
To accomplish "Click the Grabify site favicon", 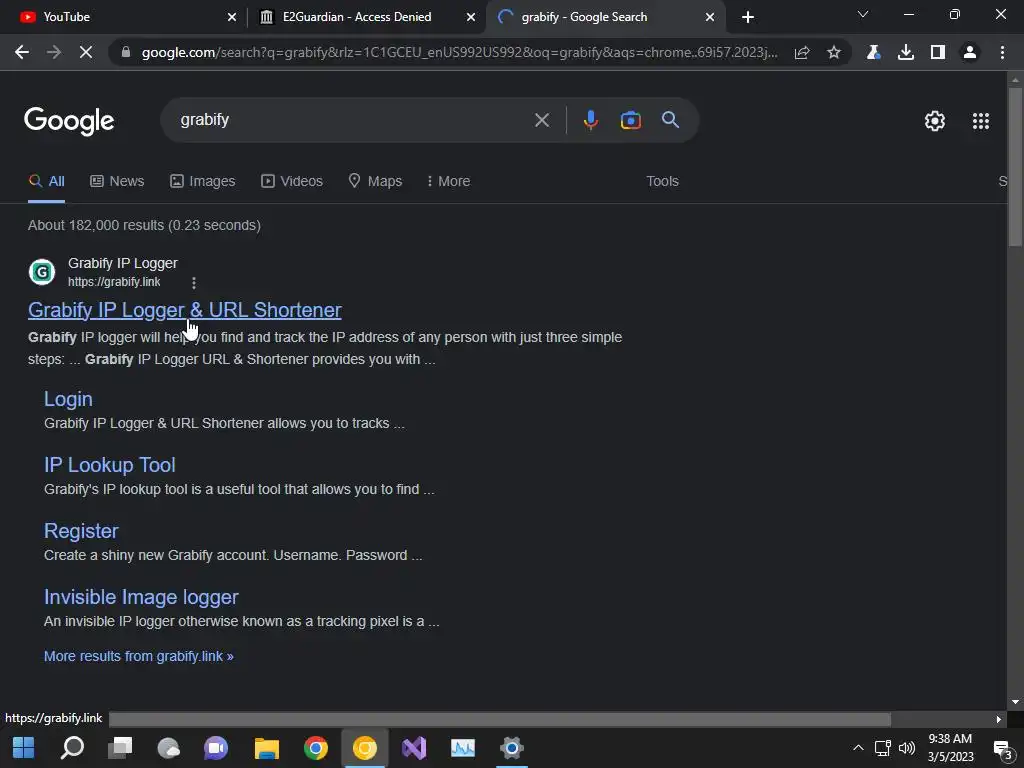I will [42, 272].
